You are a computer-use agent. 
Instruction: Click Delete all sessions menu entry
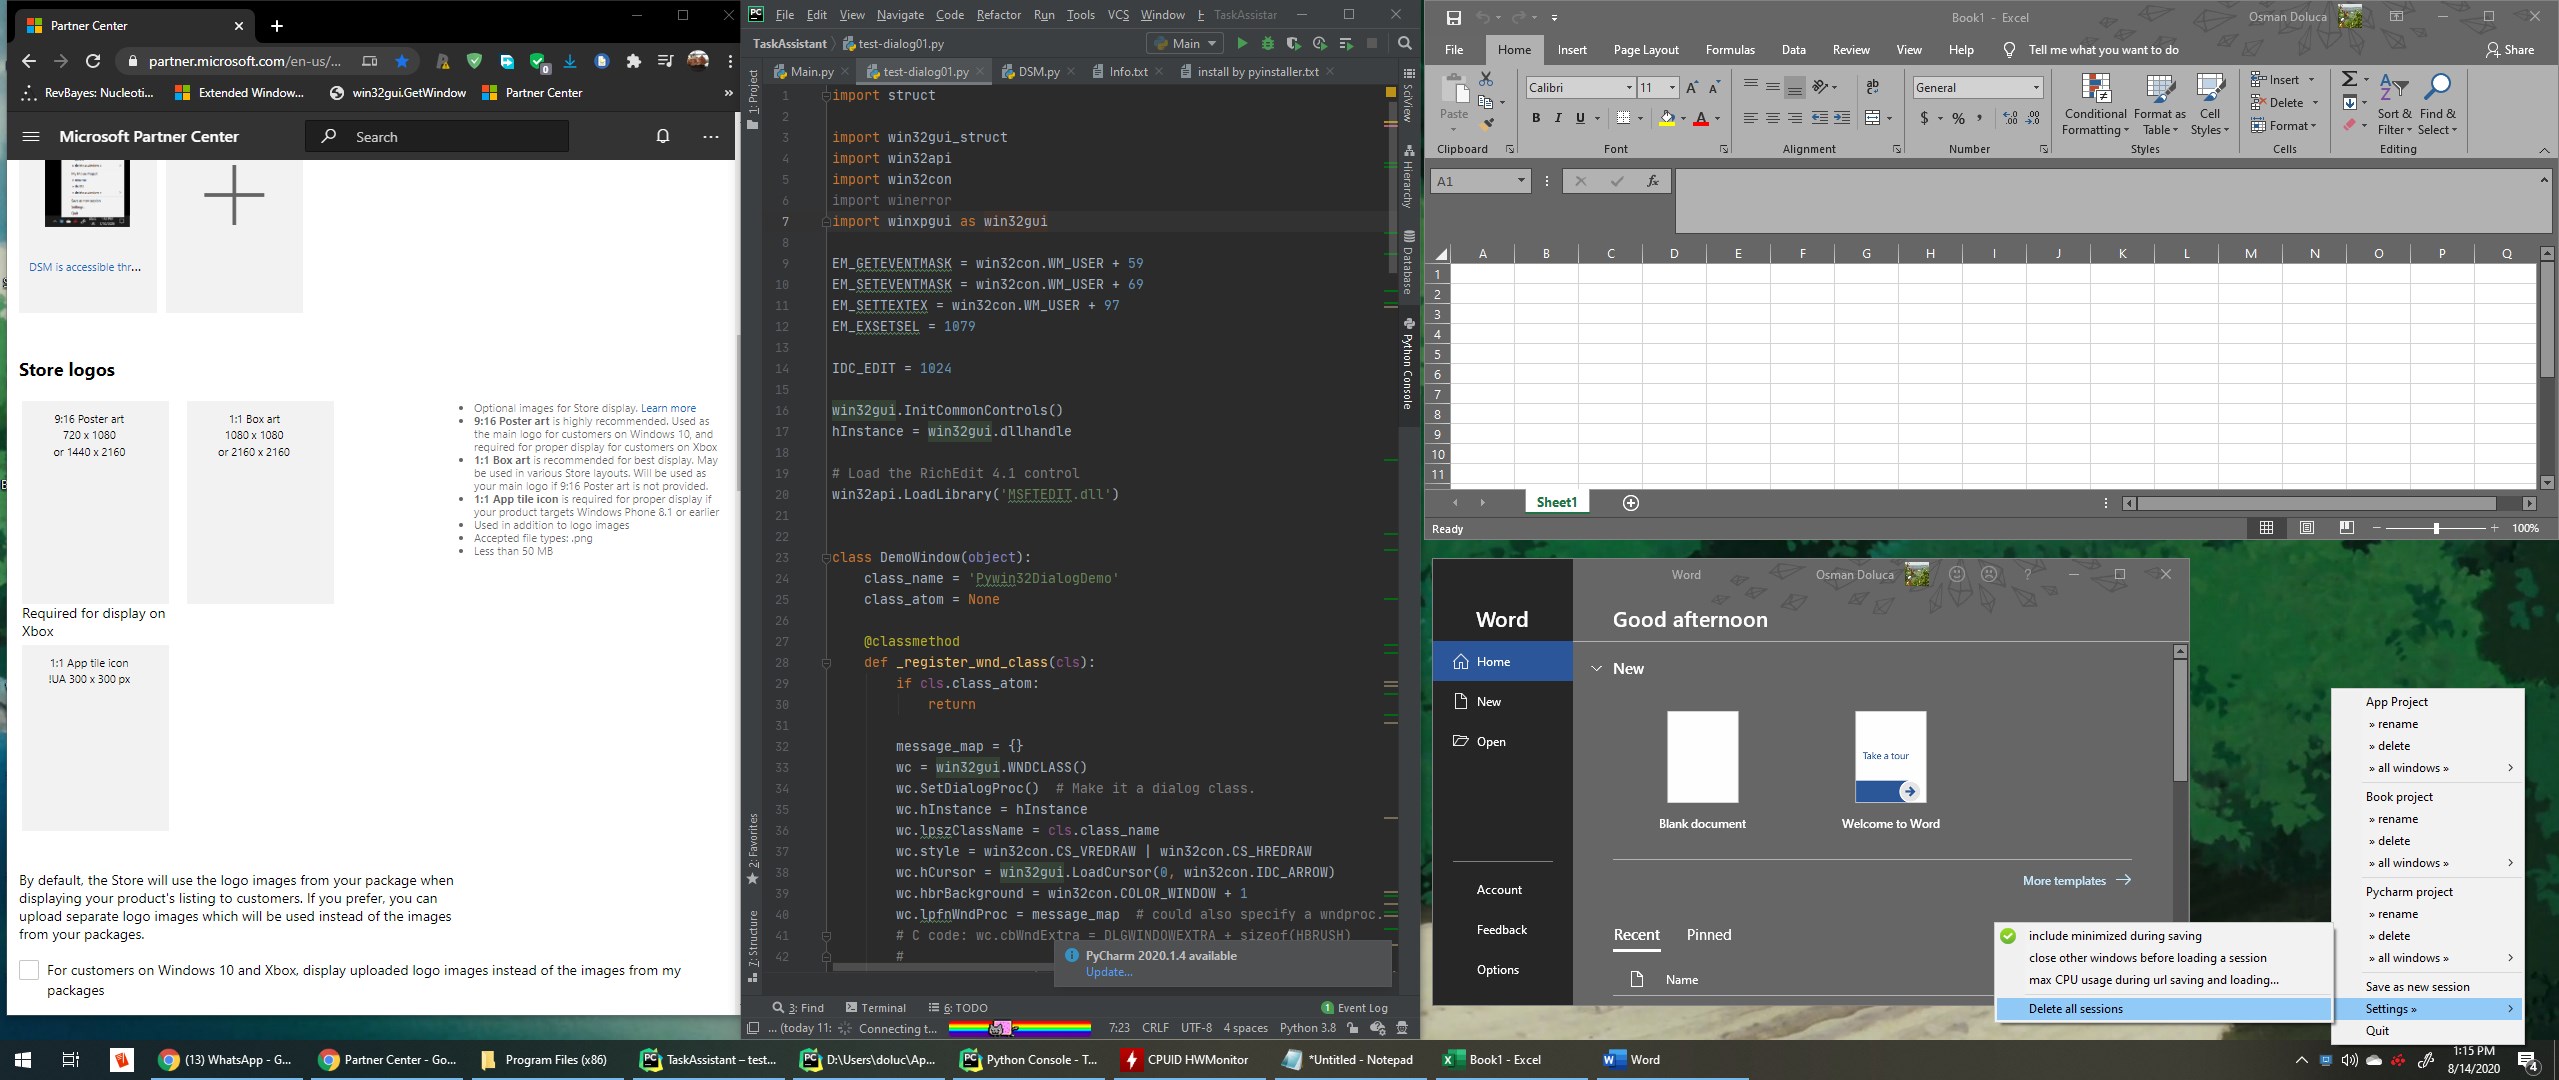tap(2075, 1009)
